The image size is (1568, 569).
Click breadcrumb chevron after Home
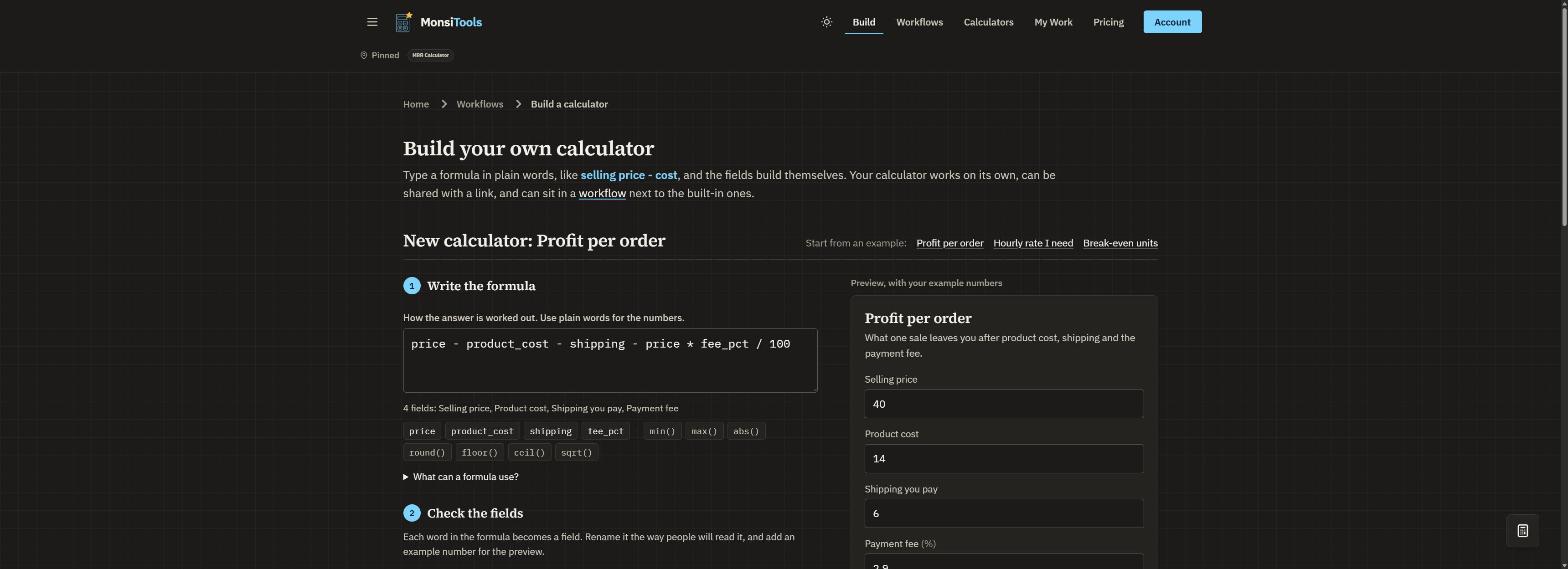[443, 104]
